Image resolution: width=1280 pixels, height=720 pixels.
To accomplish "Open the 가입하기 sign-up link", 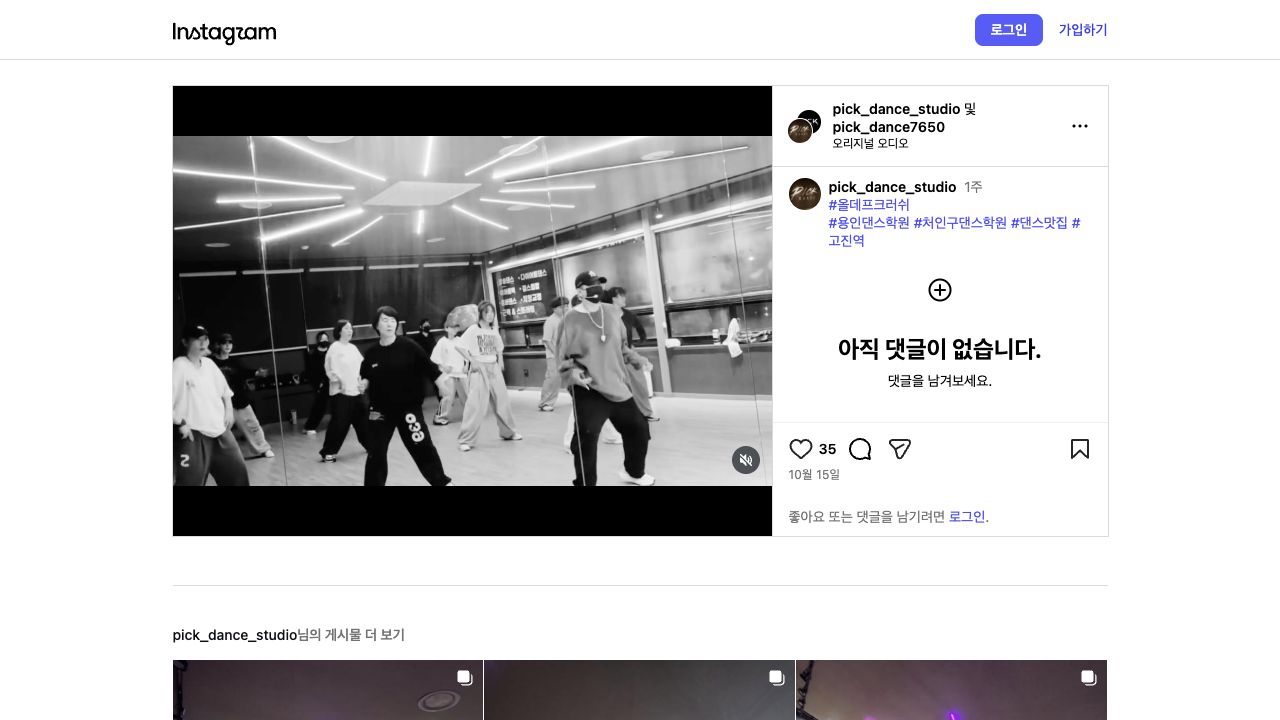I will (x=1083, y=30).
